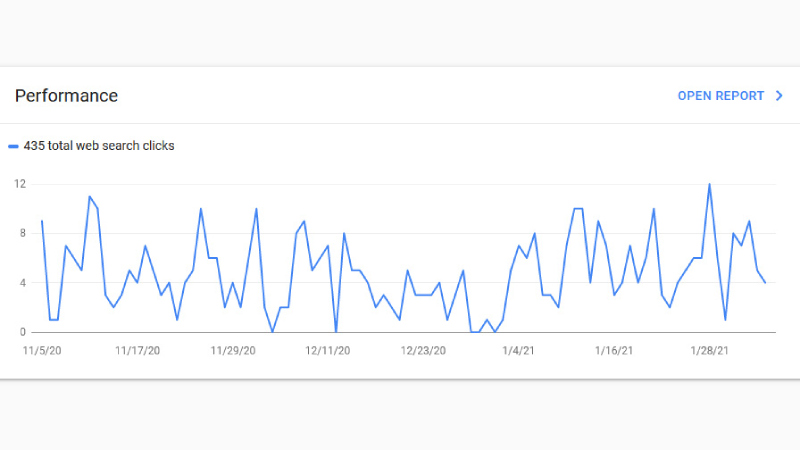Screen dimensions: 800x450
Task: Click the OPEN REPORT link
Action: 720,96
